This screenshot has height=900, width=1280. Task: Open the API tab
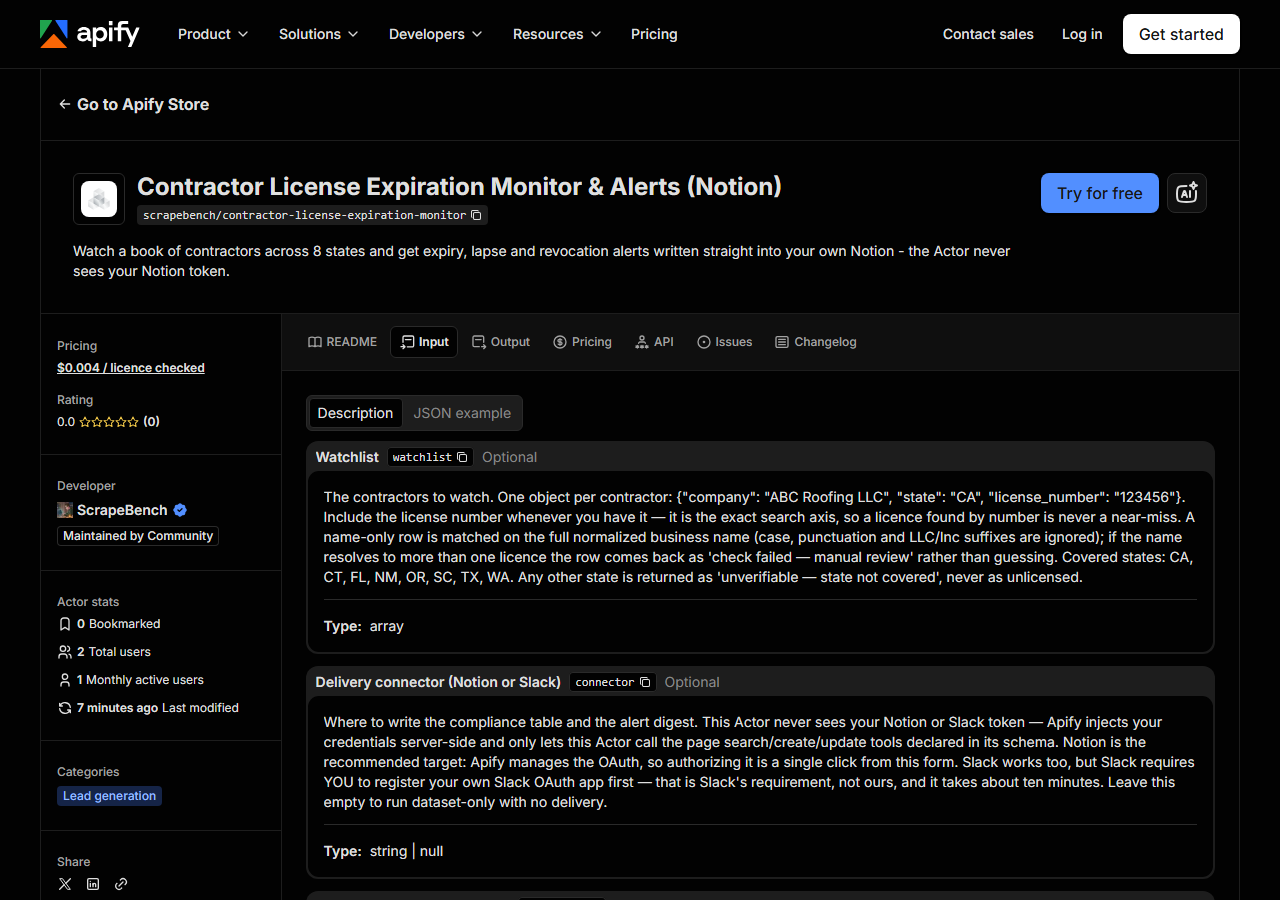pyautogui.click(x=654, y=342)
